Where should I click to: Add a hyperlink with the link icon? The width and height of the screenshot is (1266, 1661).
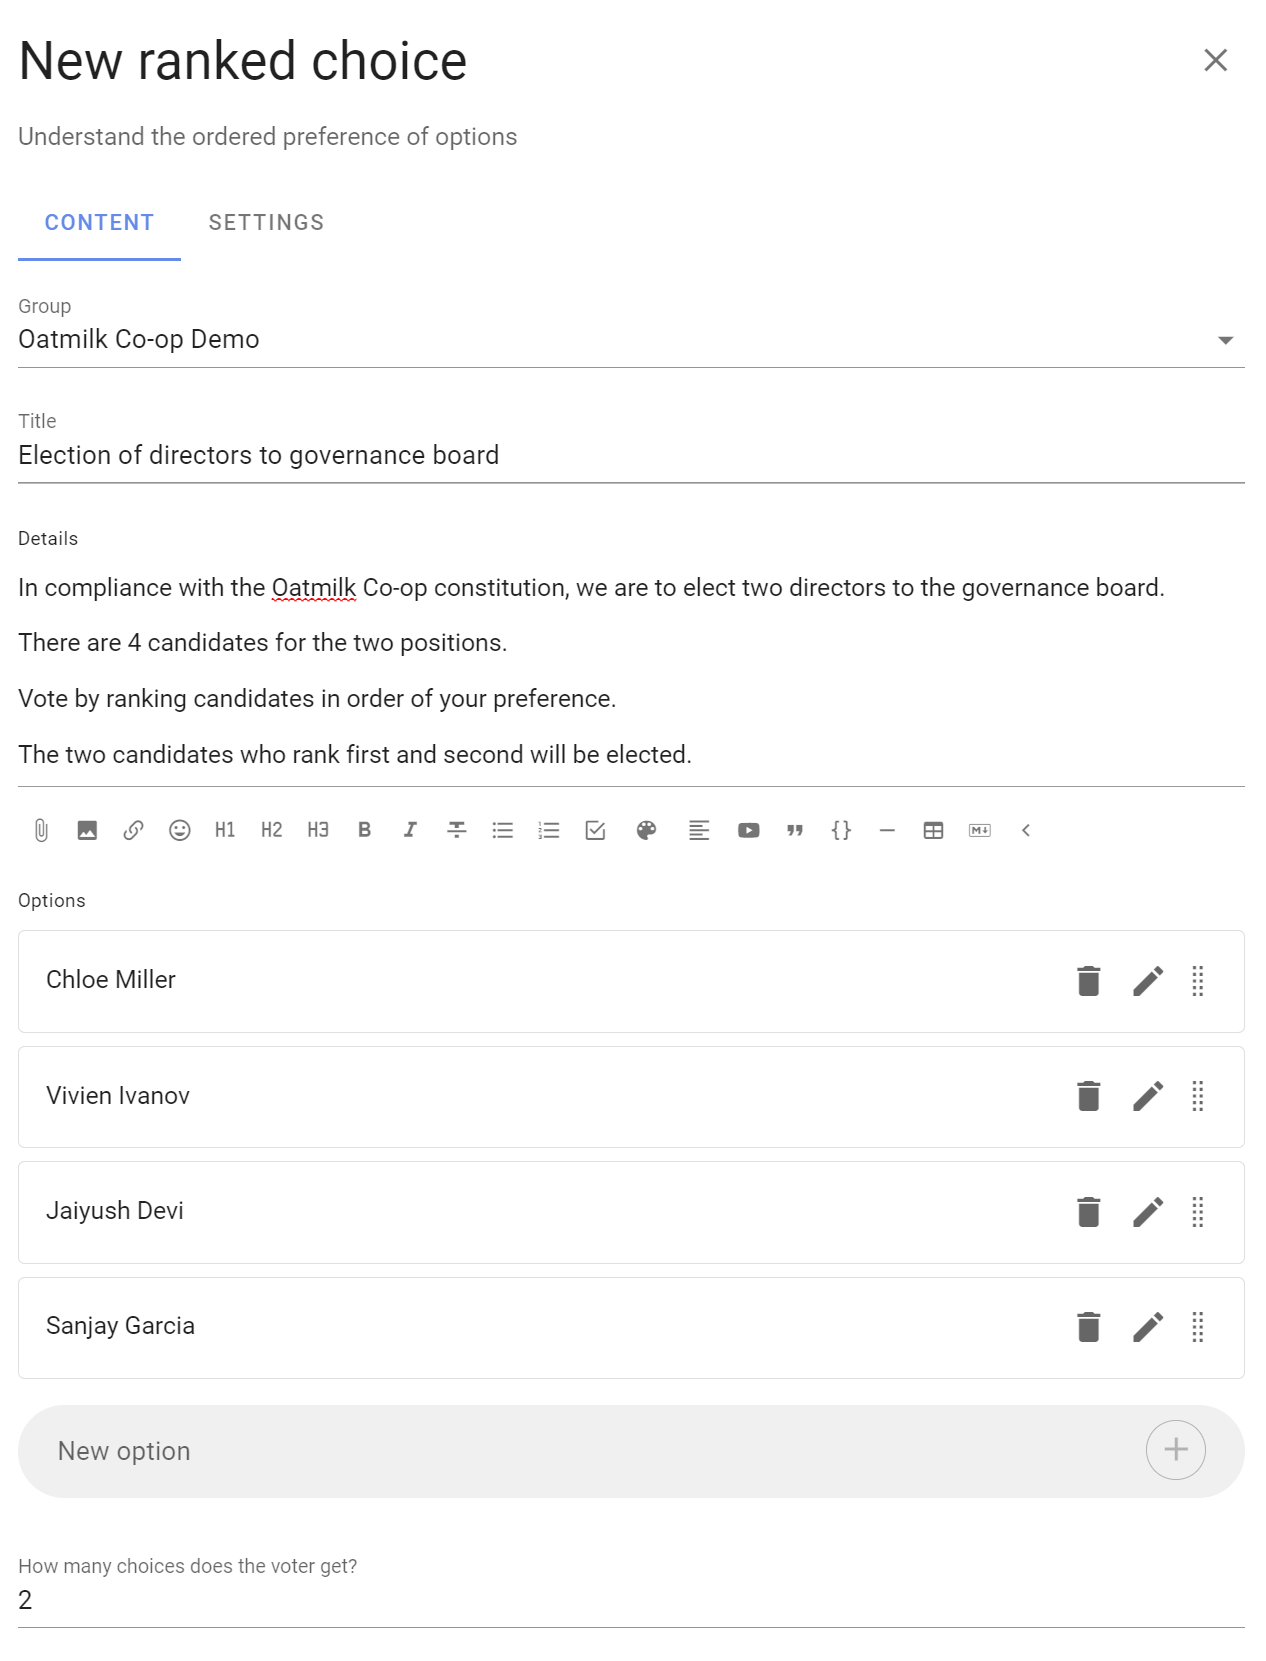tap(133, 830)
